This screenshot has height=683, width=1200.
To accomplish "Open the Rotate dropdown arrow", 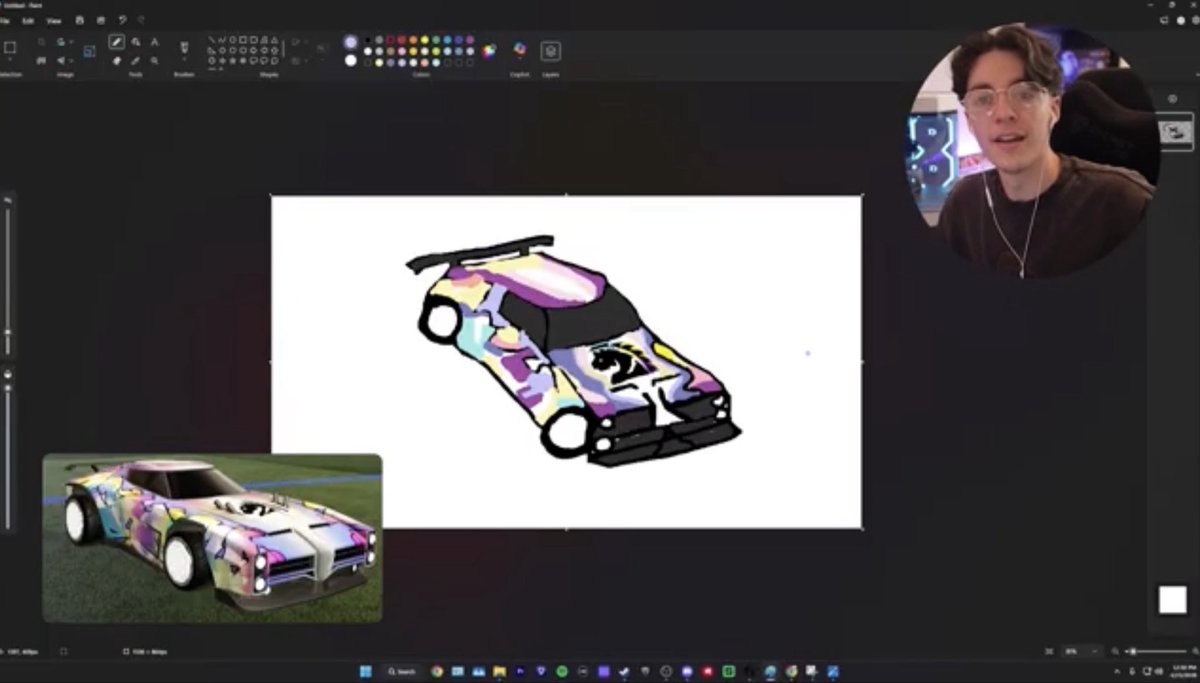I will [71, 42].
